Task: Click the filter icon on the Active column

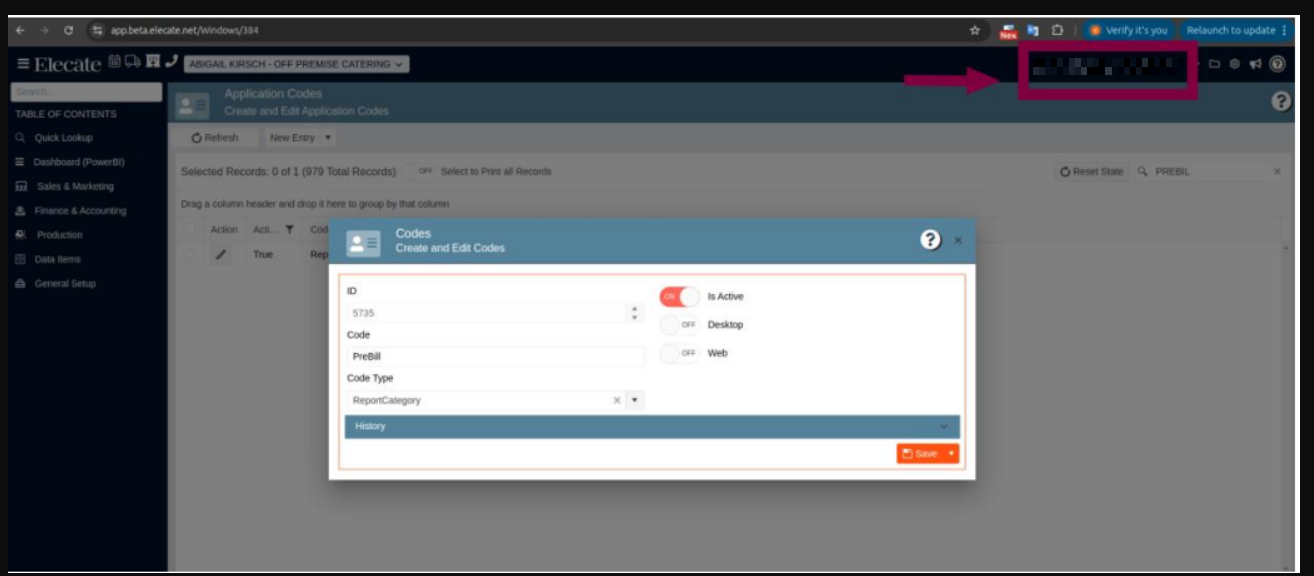Action: (x=290, y=230)
